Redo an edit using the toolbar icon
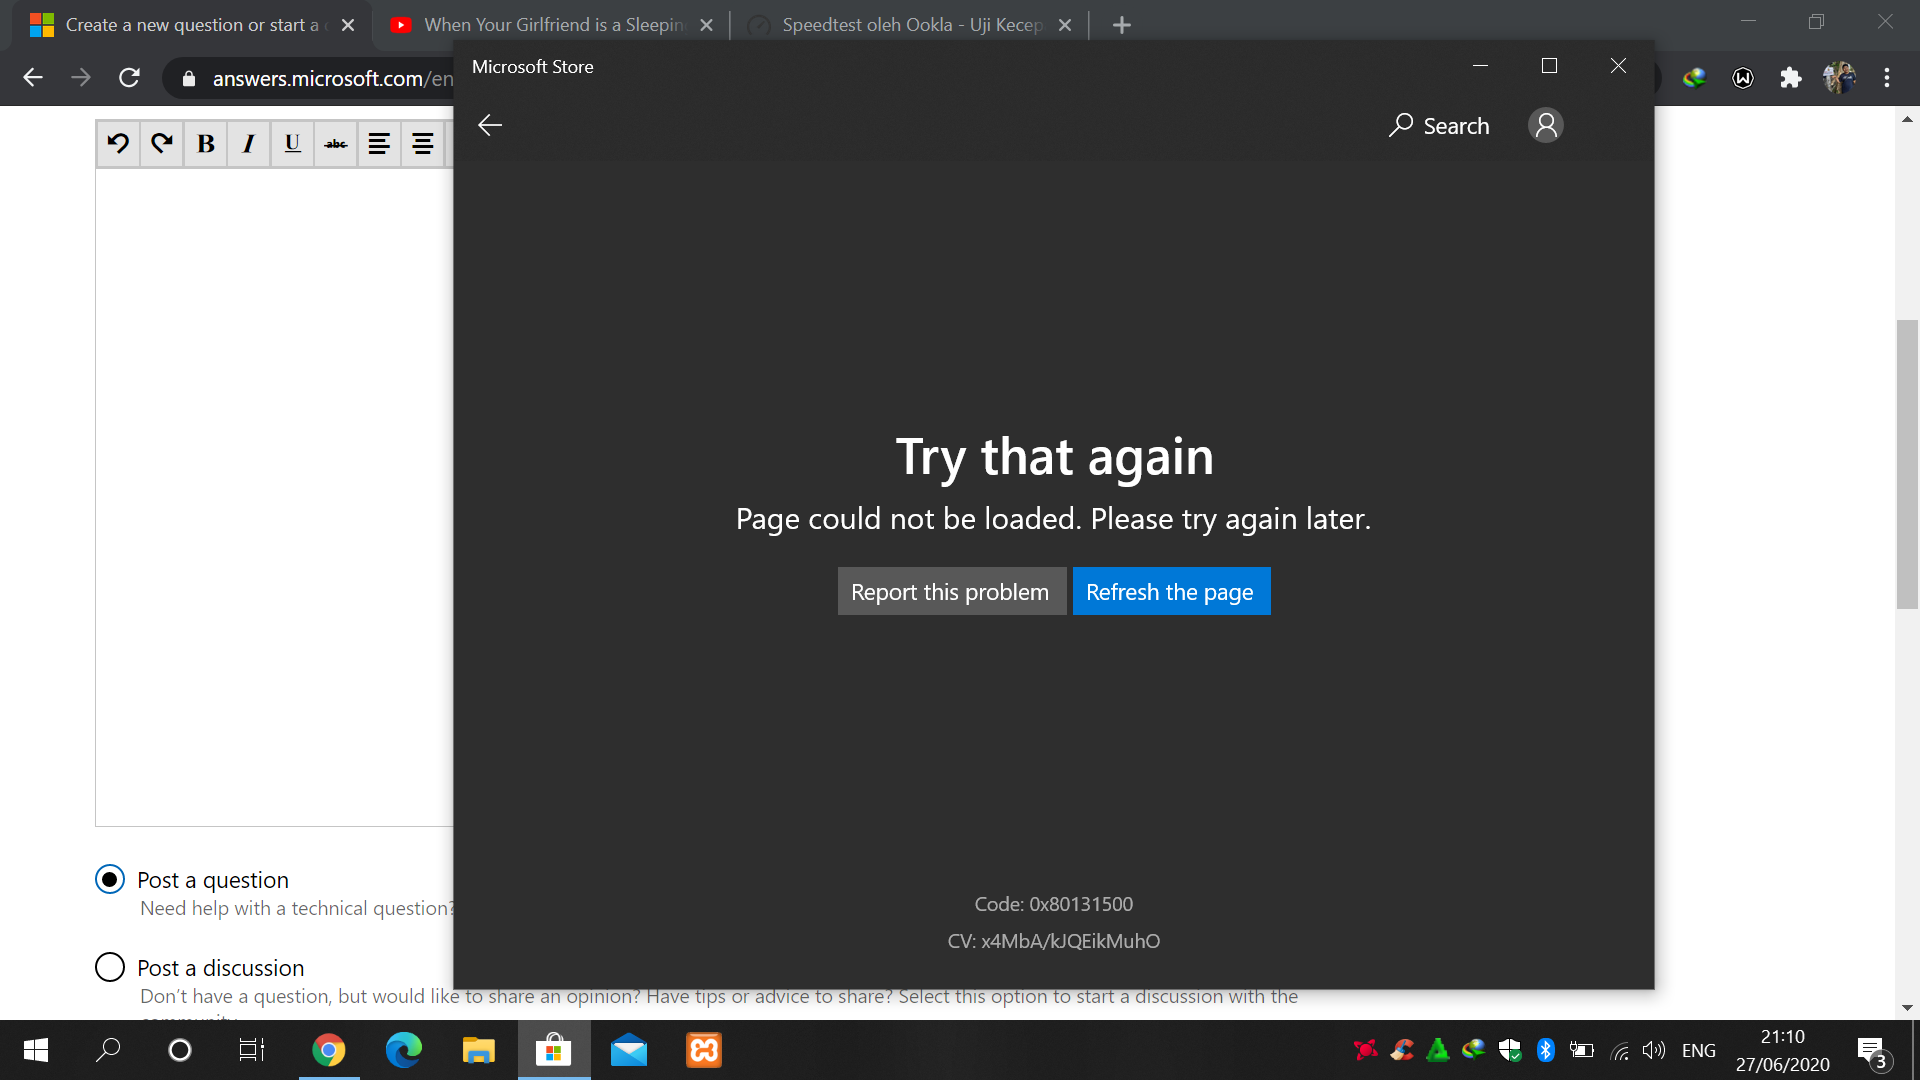Image resolution: width=1920 pixels, height=1080 pixels. click(161, 143)
